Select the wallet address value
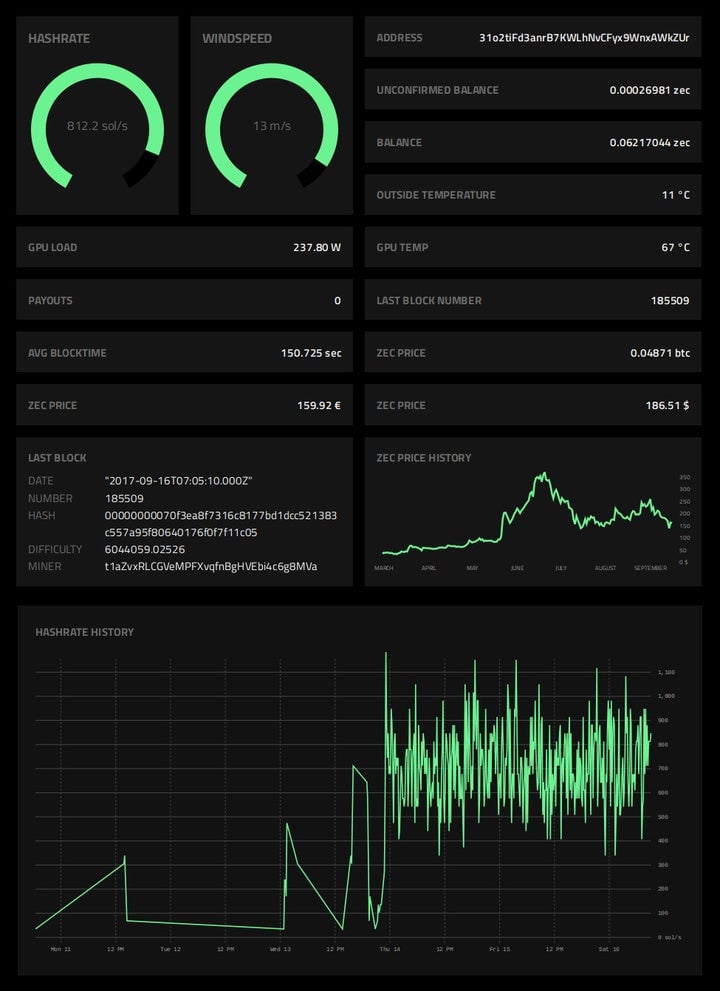Image resolution: width=720 pixels, height=991 pixels. tap(584, 37)
